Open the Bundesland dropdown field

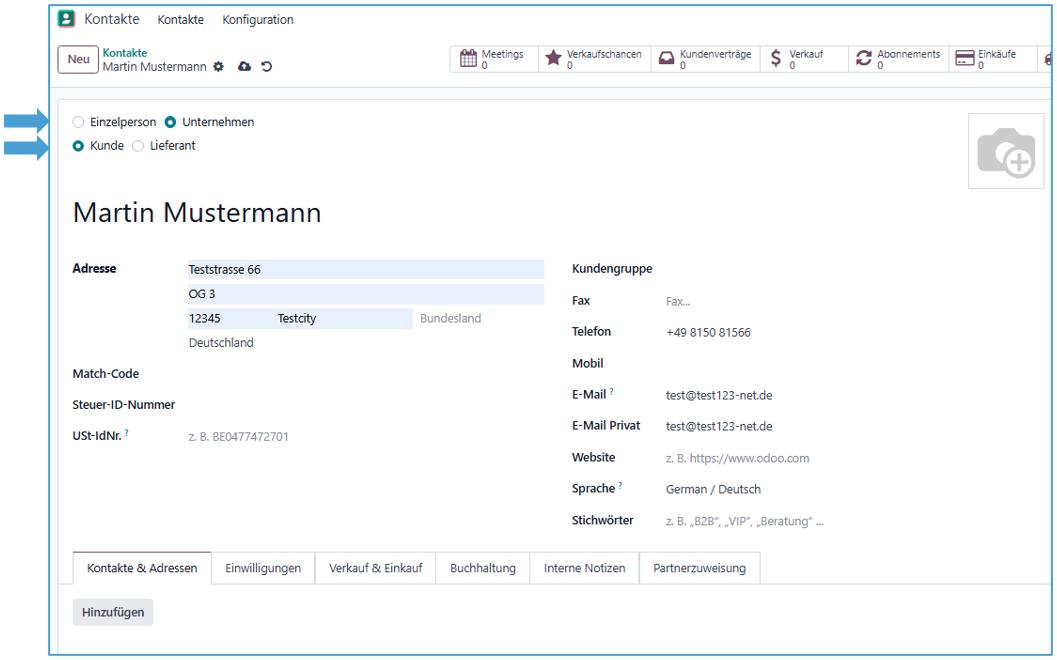pos(476,318)
